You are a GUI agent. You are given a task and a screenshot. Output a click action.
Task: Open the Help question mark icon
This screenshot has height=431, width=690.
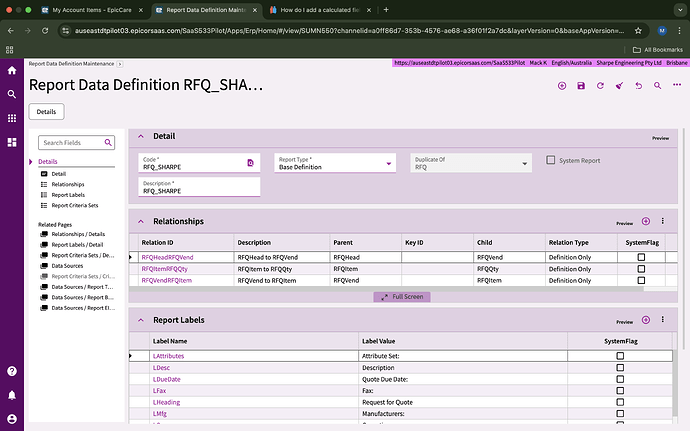click(12, 371)
